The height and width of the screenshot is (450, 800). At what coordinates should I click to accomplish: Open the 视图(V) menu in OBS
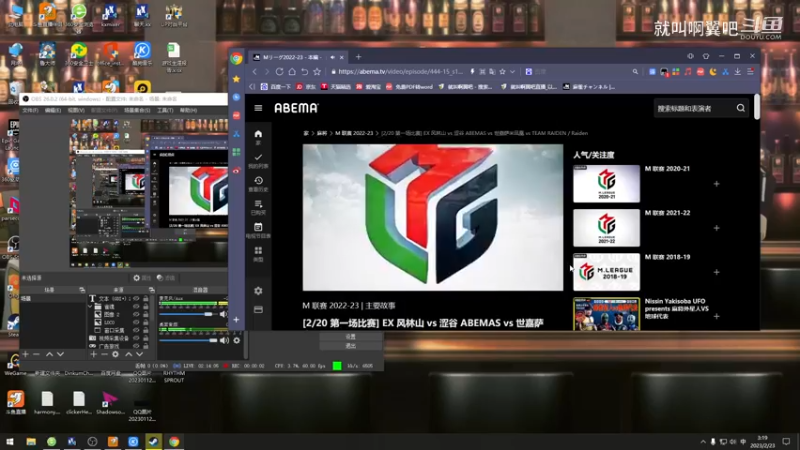tap(76, 110)
